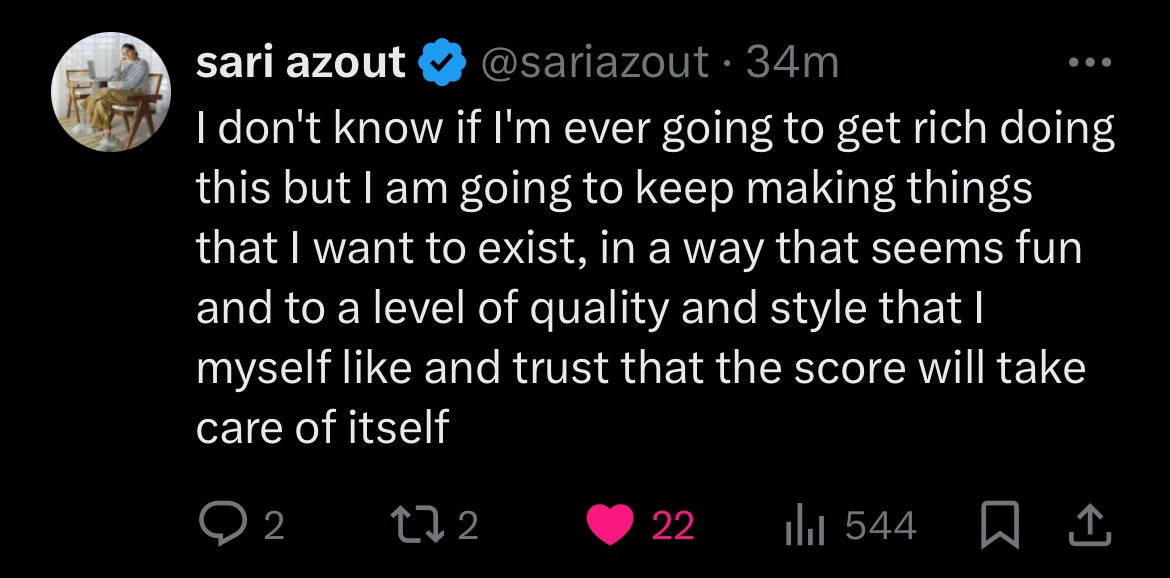Click the pink like count 22
The height and width of the screenshot is (578, 1170).
point(672,526)
